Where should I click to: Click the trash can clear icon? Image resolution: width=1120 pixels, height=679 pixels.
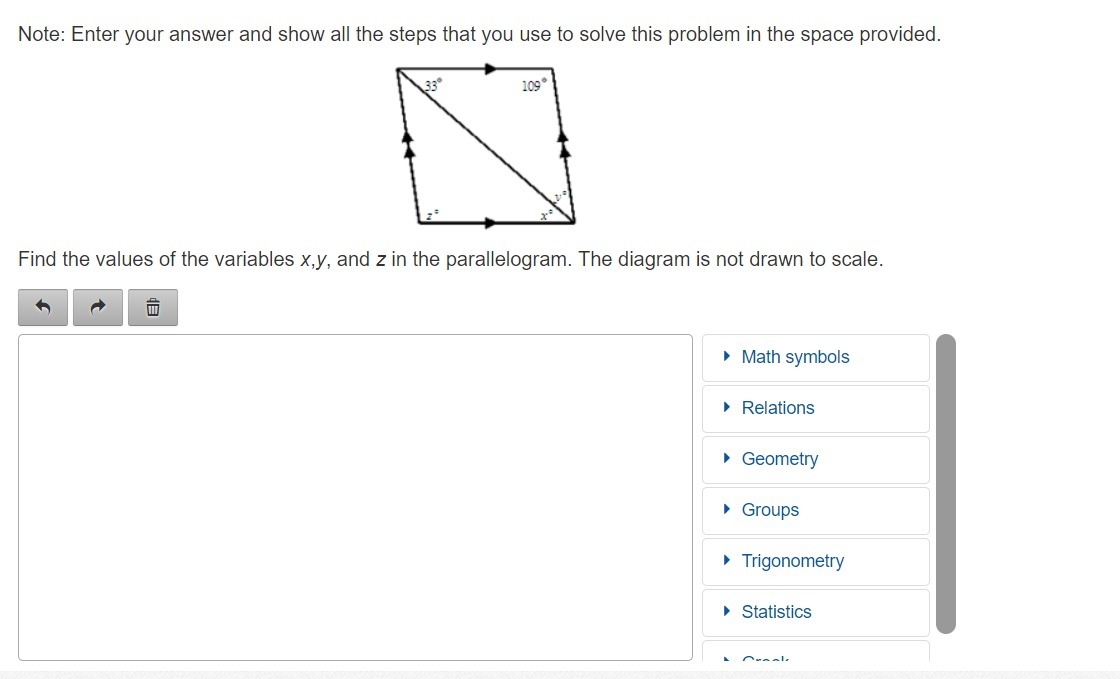click(x=152, y=308)
